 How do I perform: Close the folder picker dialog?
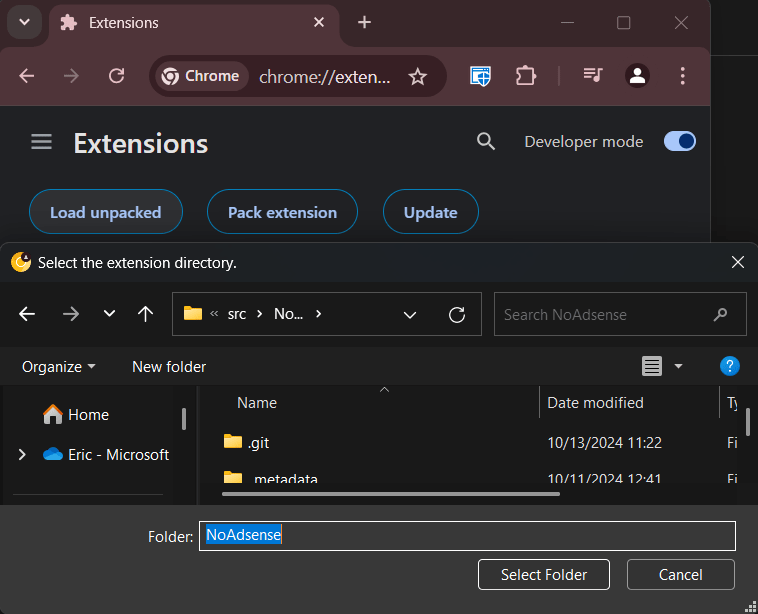coord(738,262)
